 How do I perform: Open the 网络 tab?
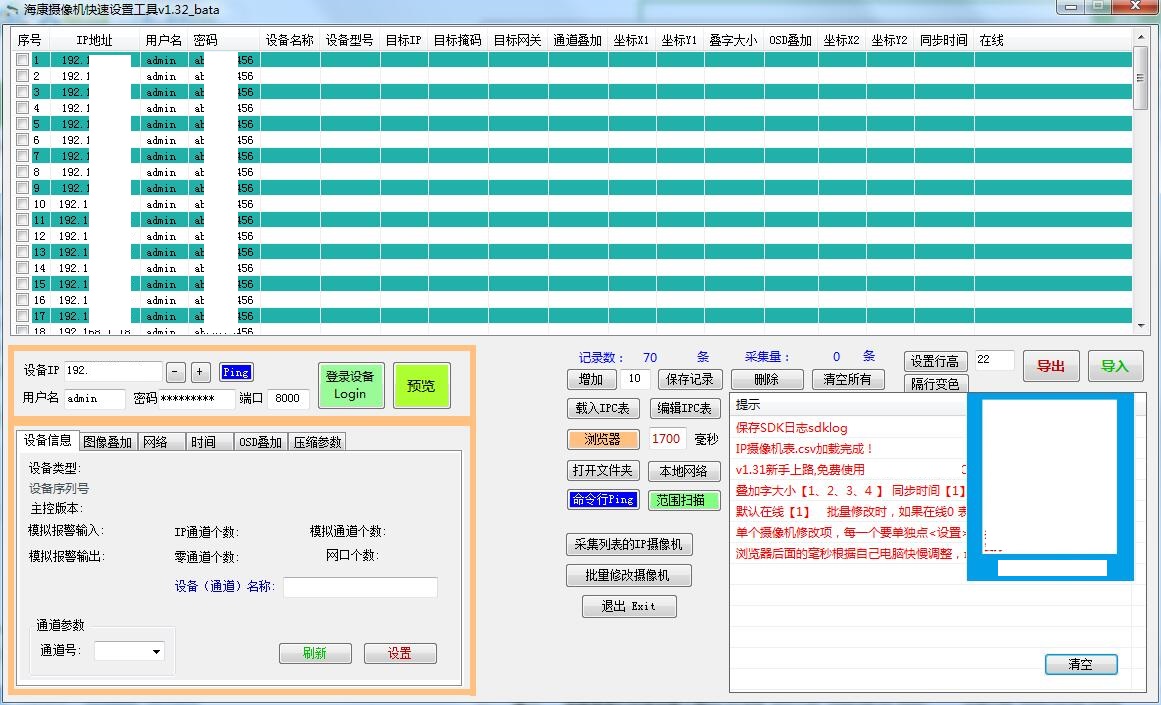[160, 442]
